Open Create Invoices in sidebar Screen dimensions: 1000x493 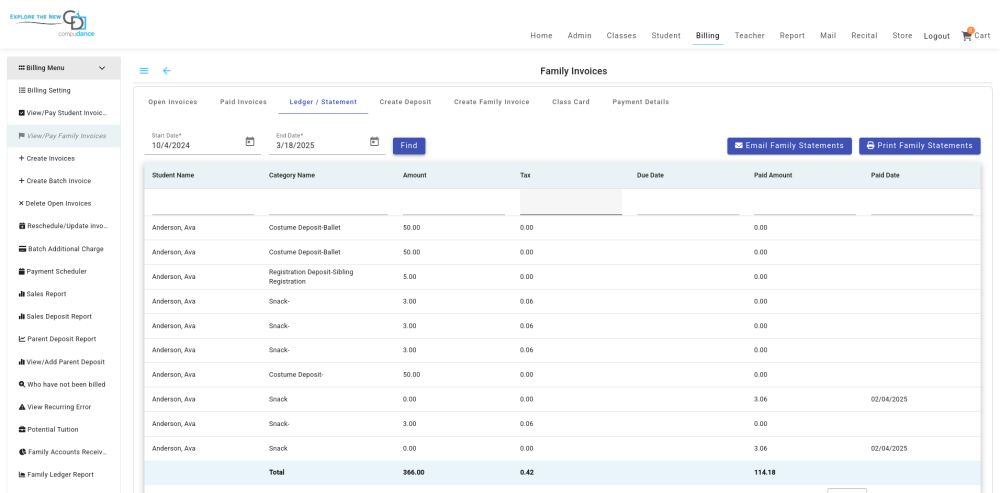click(47, 158)
